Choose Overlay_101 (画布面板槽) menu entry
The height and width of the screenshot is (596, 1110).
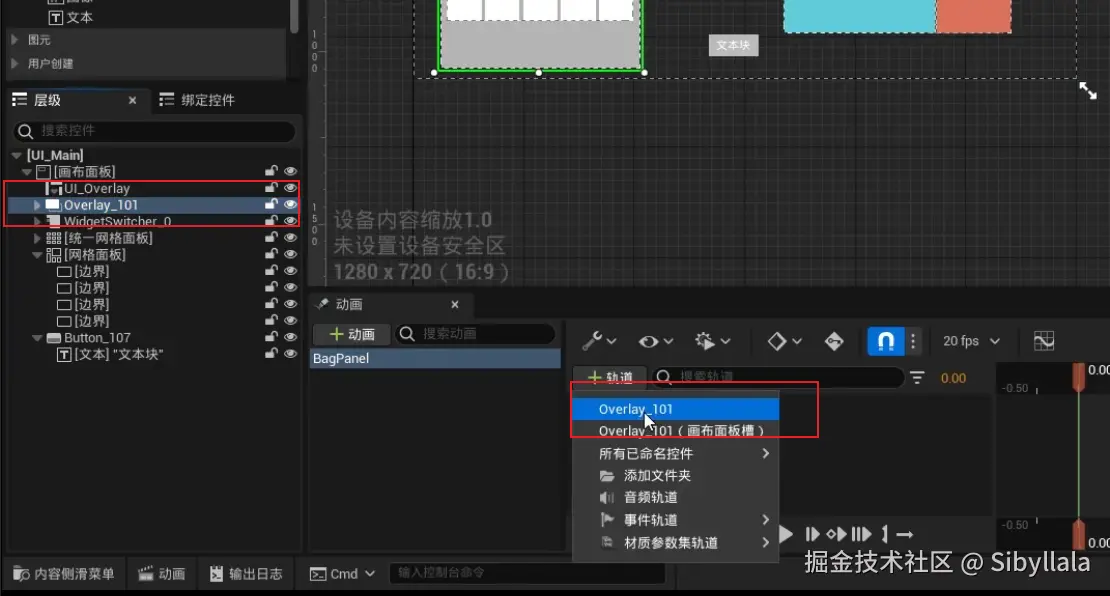point(675,430)
